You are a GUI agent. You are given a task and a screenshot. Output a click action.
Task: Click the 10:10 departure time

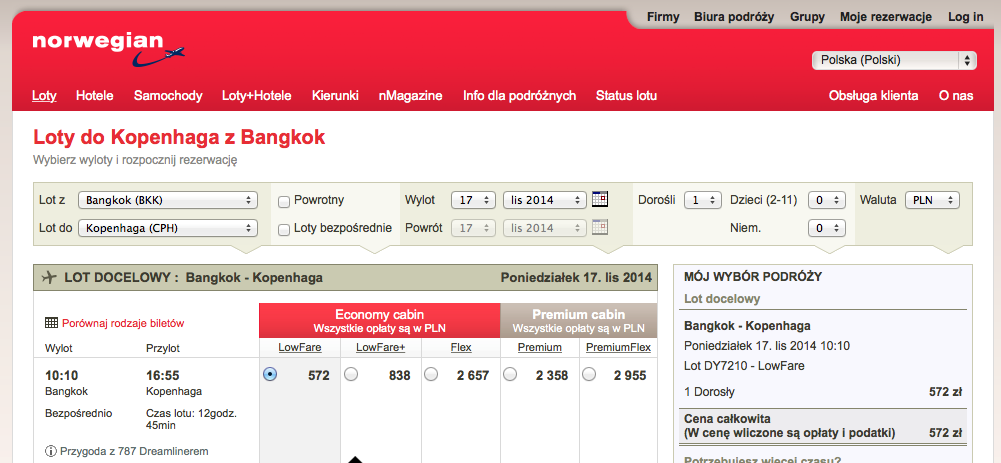[x=61, y=376]
